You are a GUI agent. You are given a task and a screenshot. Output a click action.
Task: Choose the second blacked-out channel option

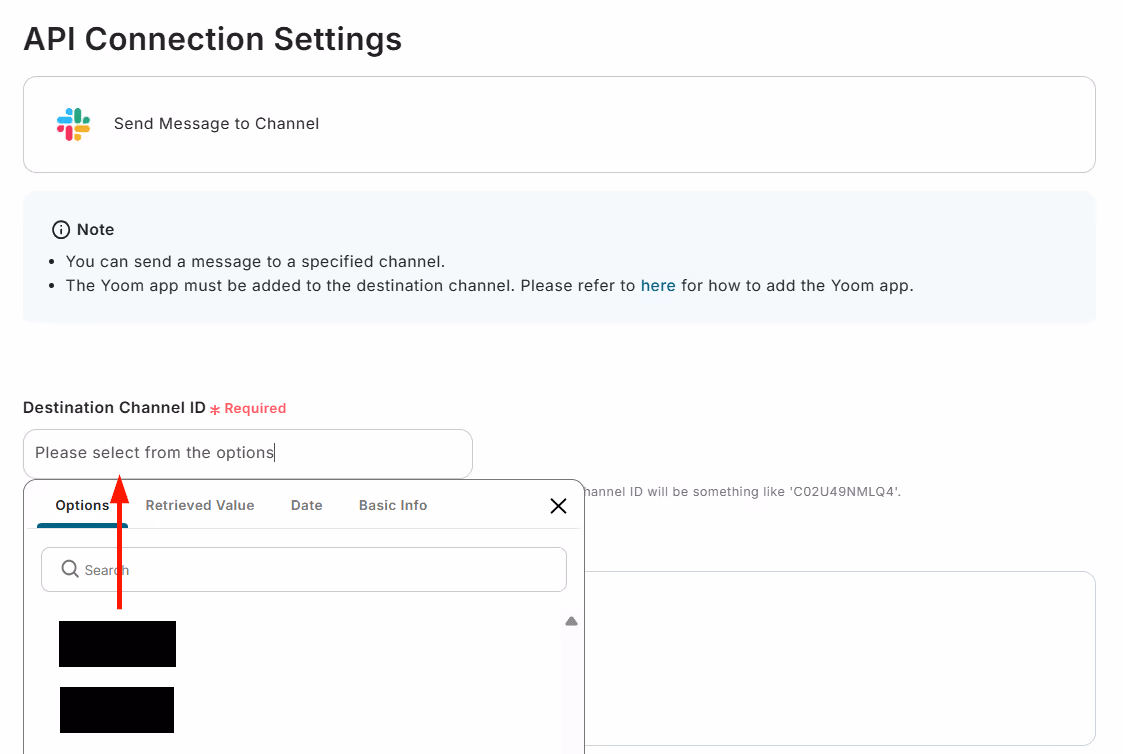coord(117,710)
